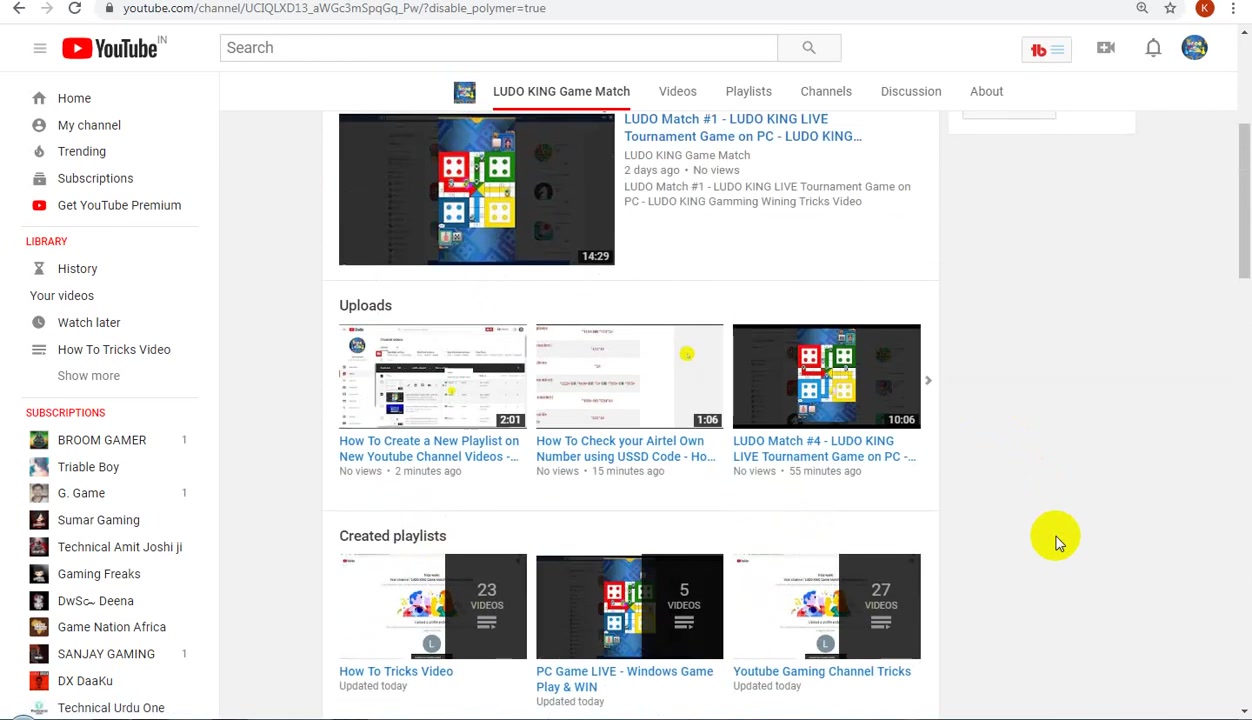Click the YouTube logo
1252x720 pixels.
[x=114, y=48]
